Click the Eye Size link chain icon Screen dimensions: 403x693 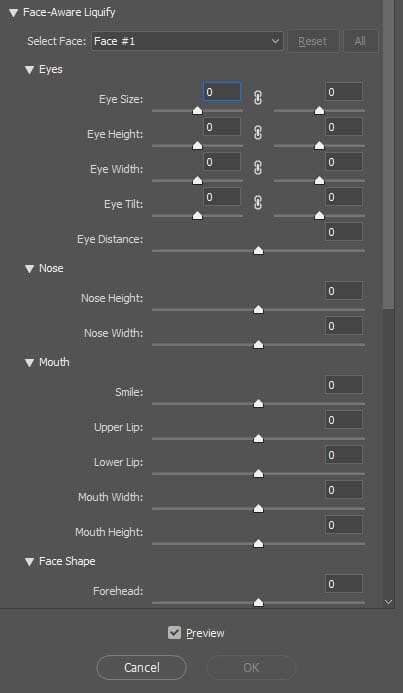coord(258,98)
